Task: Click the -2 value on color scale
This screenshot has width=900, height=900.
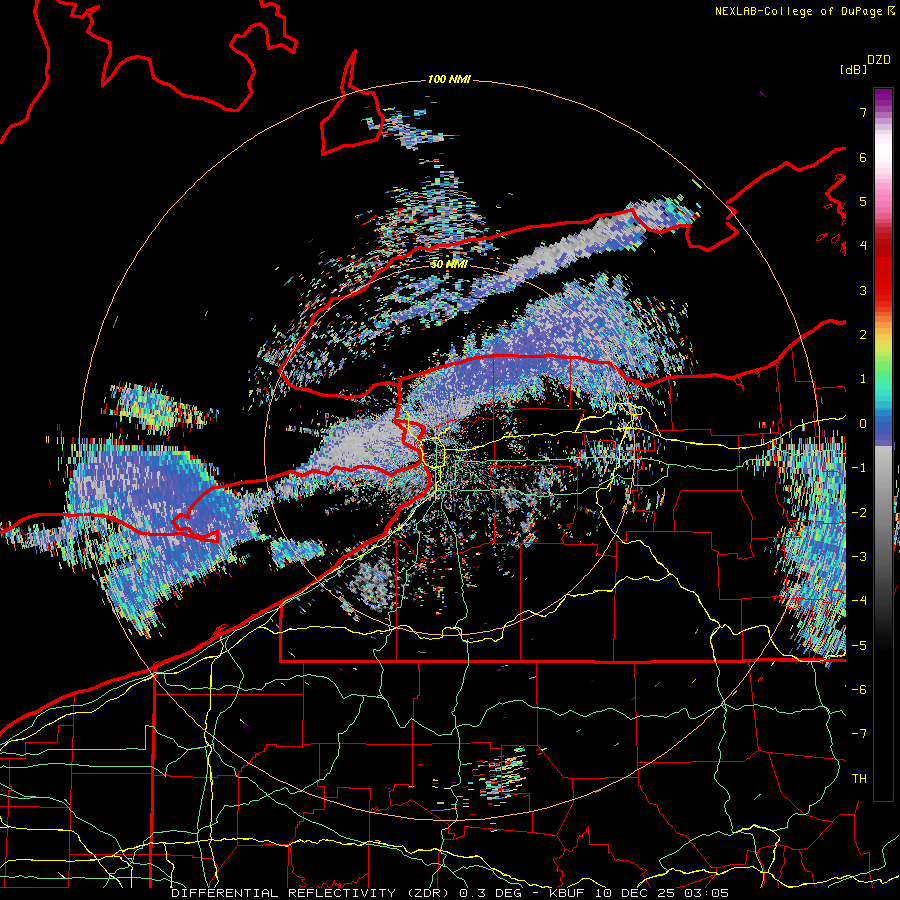Action: click(859, 513)
